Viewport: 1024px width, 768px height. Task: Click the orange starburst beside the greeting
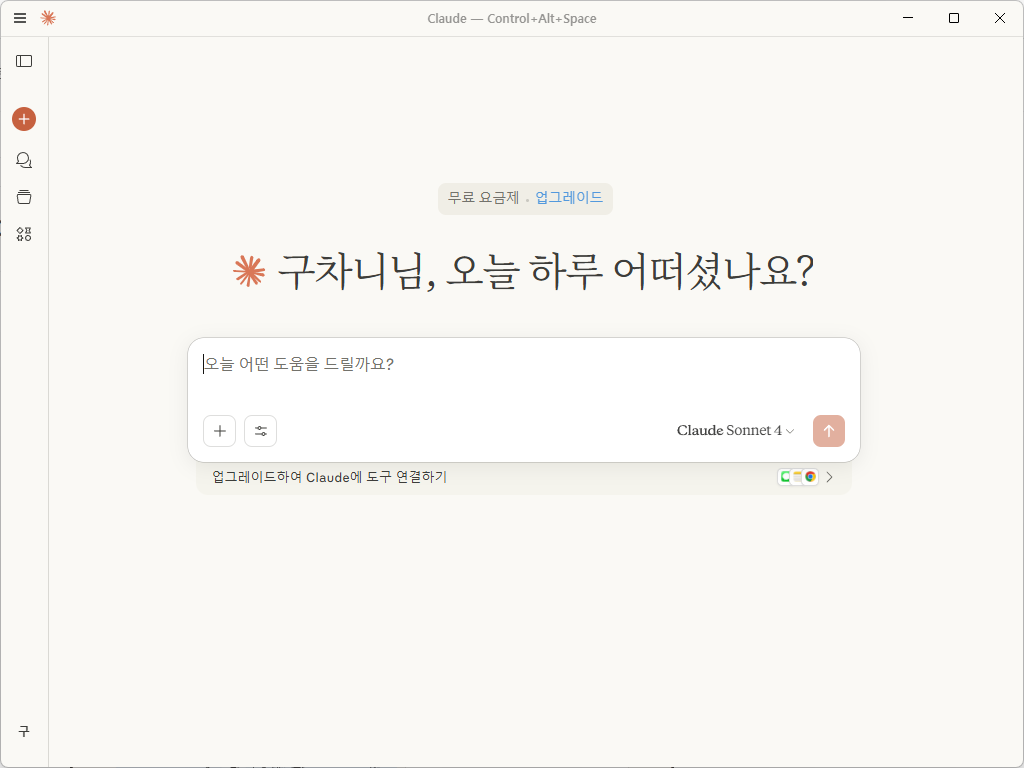pos(249,271)
